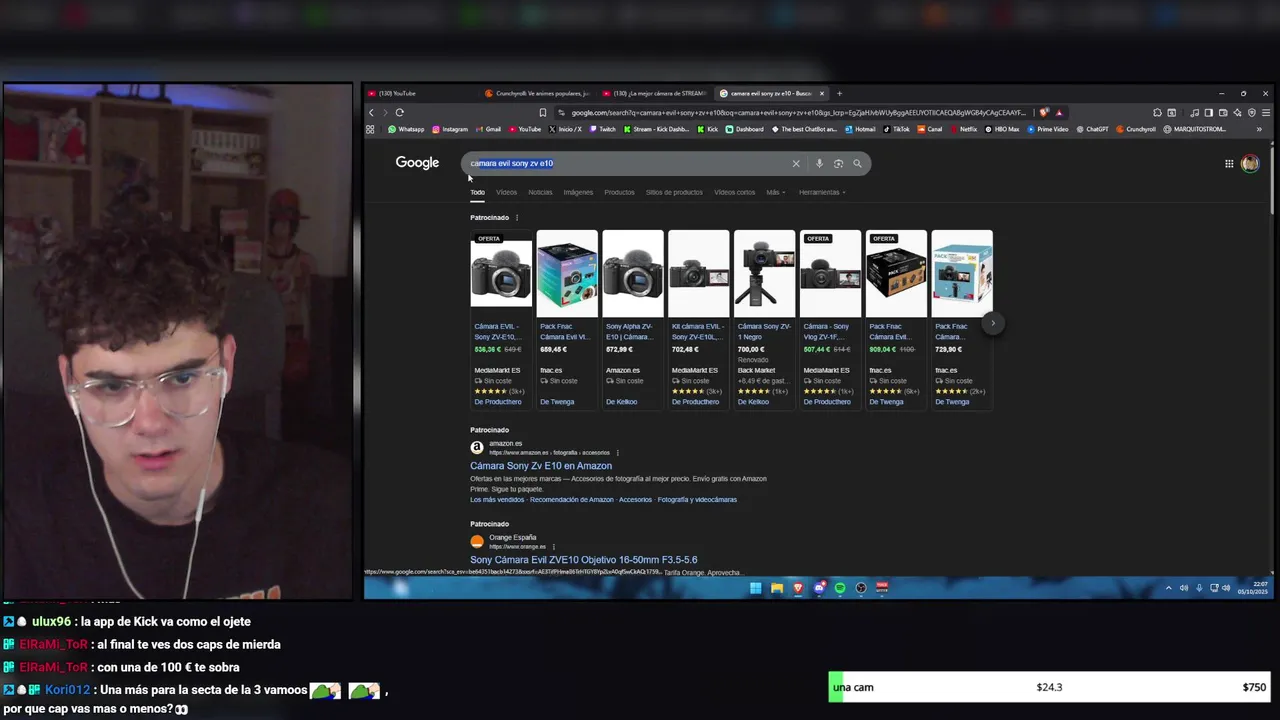
Task: Open the 700,00 € Back Market camera product
Action: tap(765, 318)
